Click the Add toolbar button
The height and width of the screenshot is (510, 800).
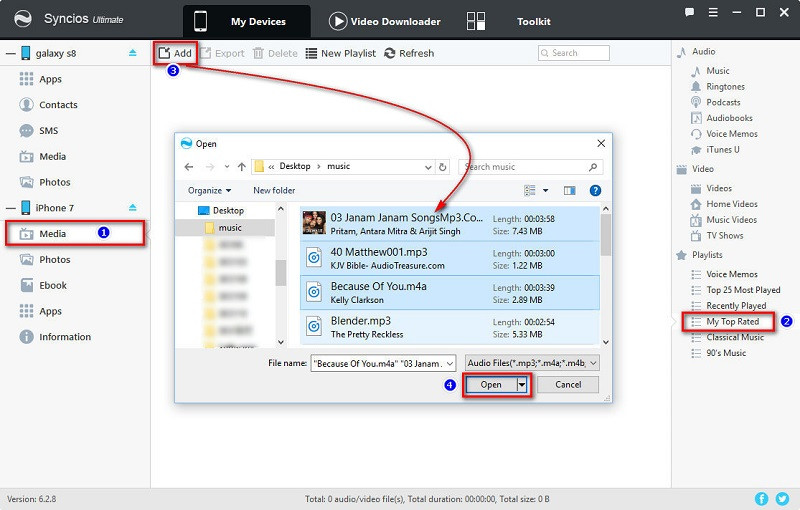coord(175,53)
